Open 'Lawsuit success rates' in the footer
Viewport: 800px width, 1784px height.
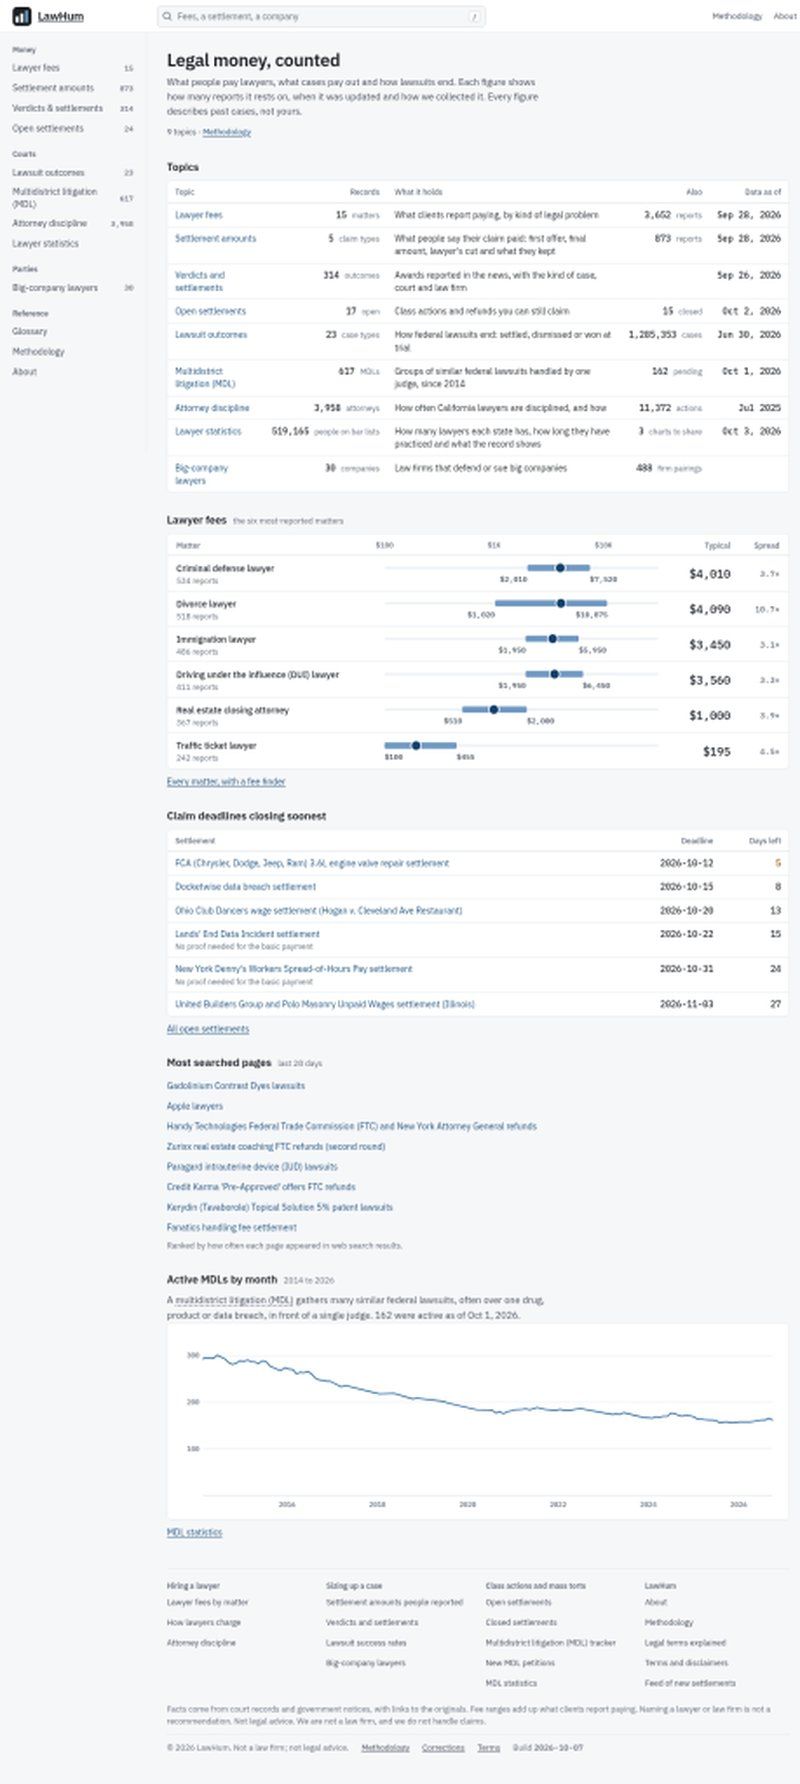point(366,1643)
